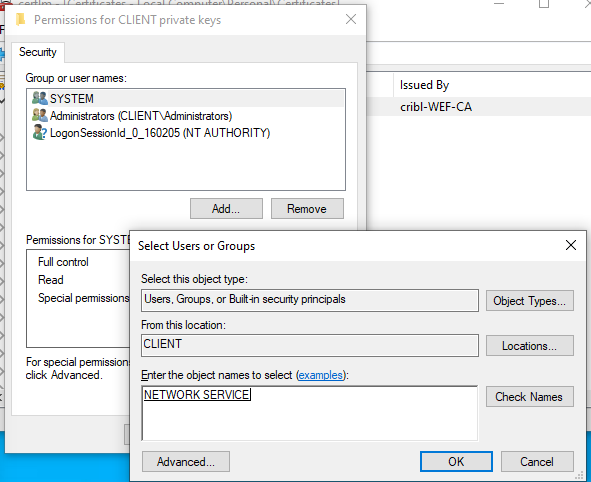Click into the object names text box
Image resolution: width=591 pixels, height=482 pixels.
coord(310,413)
